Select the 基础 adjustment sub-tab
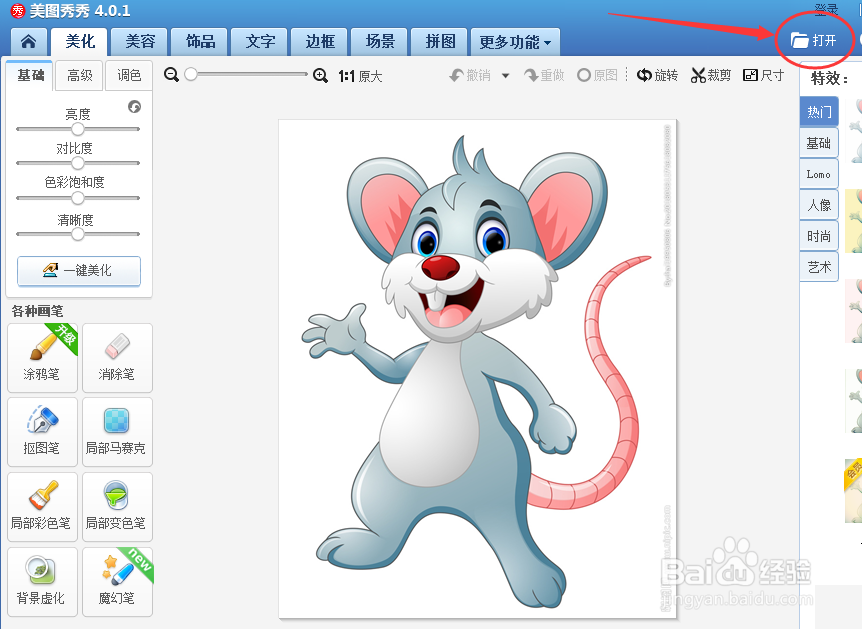The height and width of the screenshot is (629, 862). (30, 75)
